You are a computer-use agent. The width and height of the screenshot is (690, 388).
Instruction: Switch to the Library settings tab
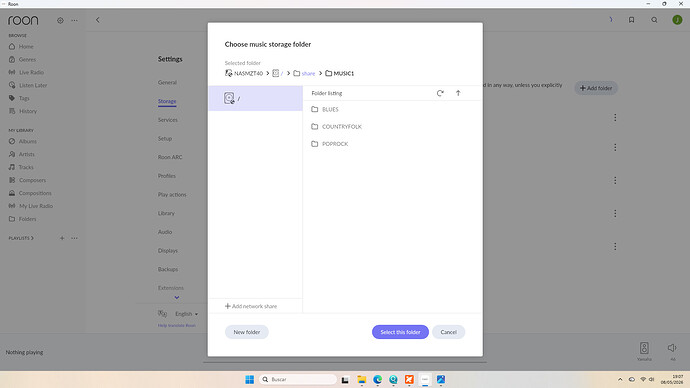click(x=166, y=213)
